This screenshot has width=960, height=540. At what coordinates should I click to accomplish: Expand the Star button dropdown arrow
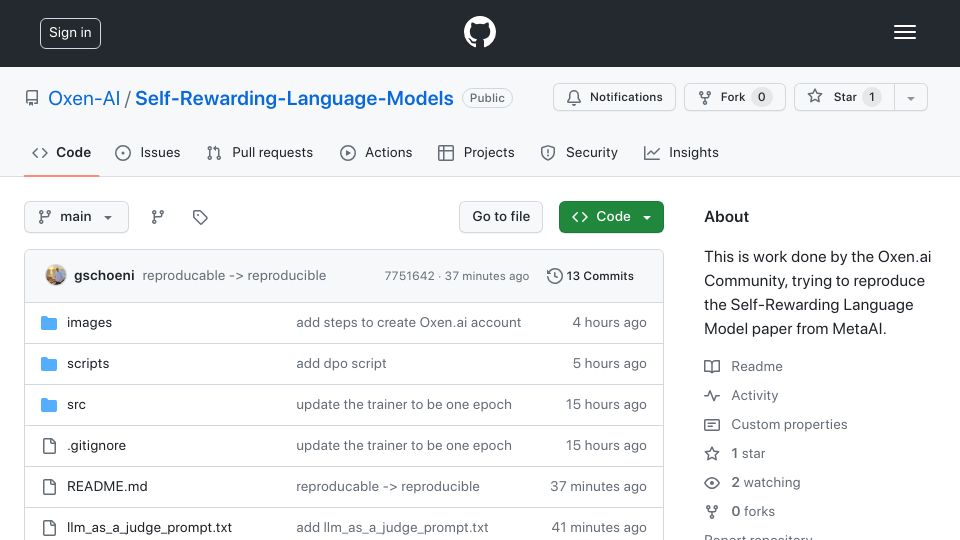click(910, 97)
